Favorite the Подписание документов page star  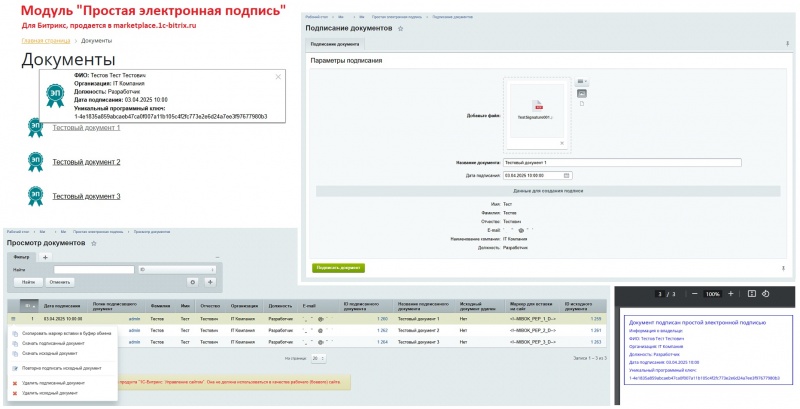[x=401, y=29]
